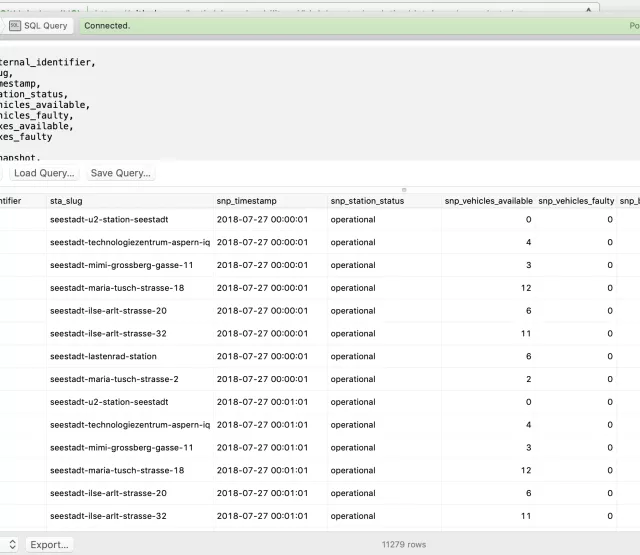Image resolution: width=640 pixels, height=555 pixels.
Task: Select the first seestadt-mimi-grossberg-gasse-11 cell
Action: [x=121, y=265]
